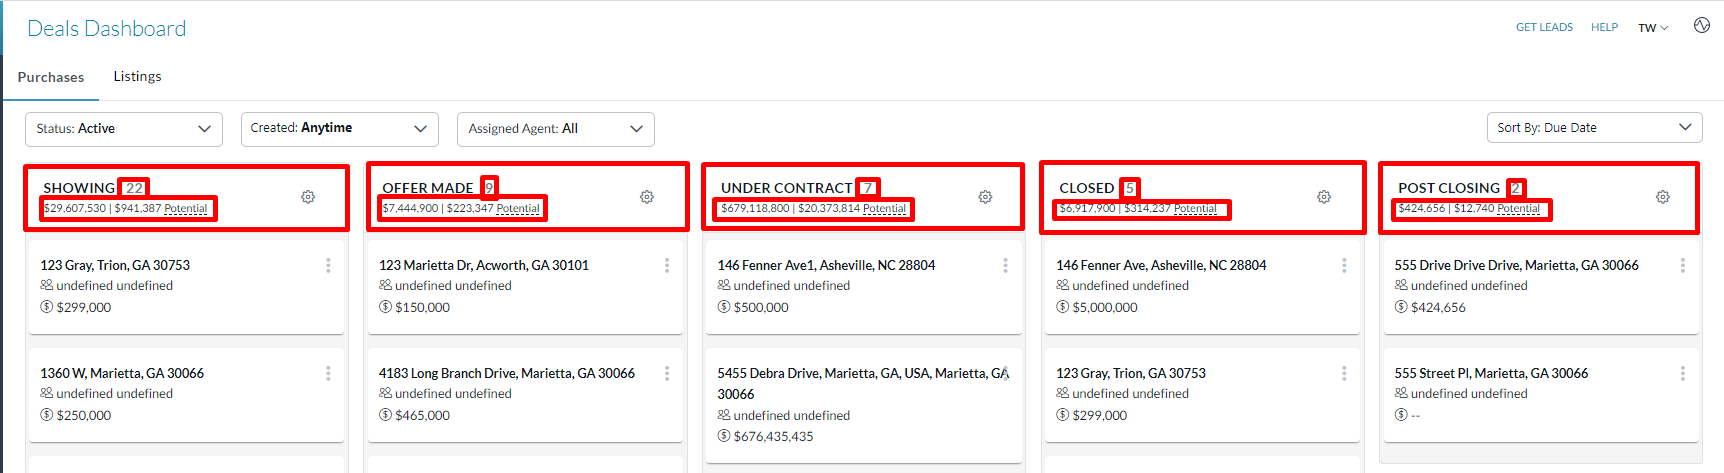The width and height of the screenshot is (1724, 473).
Task: Open the Created: Anytime dropdown
Action: click(339, 129)
